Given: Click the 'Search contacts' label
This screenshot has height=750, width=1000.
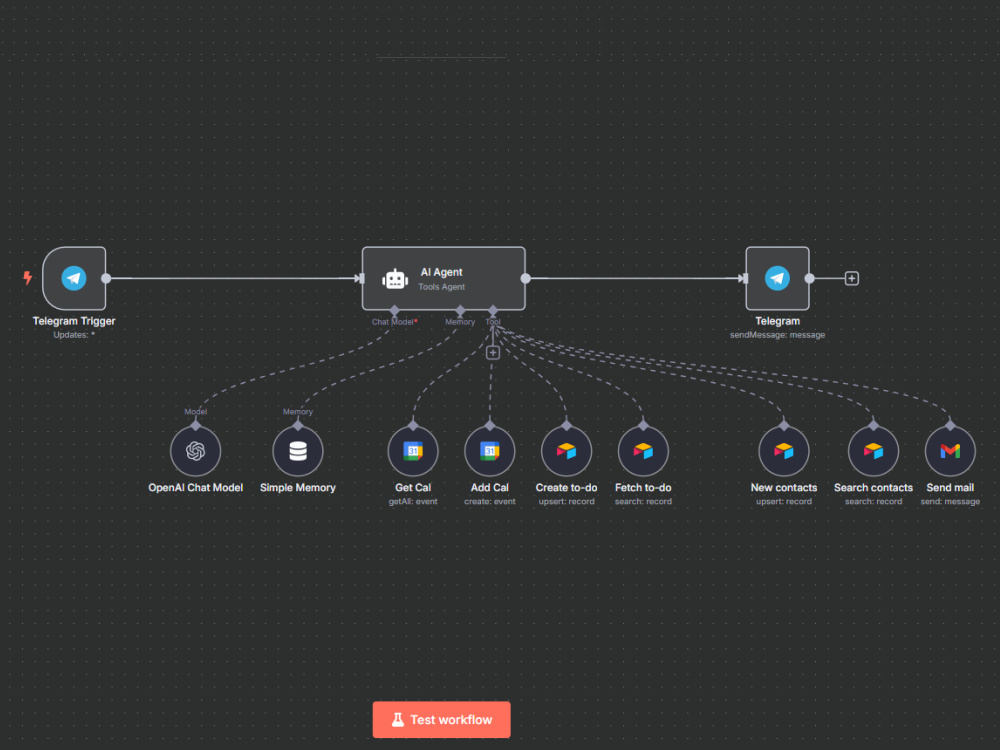Looking at the screenshot, I should (874, 487).
